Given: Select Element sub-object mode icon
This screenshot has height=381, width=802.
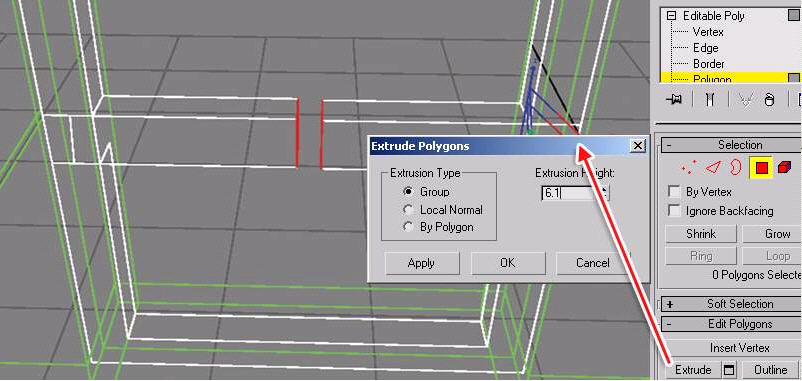Looking at the screenshot, I should point(784,167).
